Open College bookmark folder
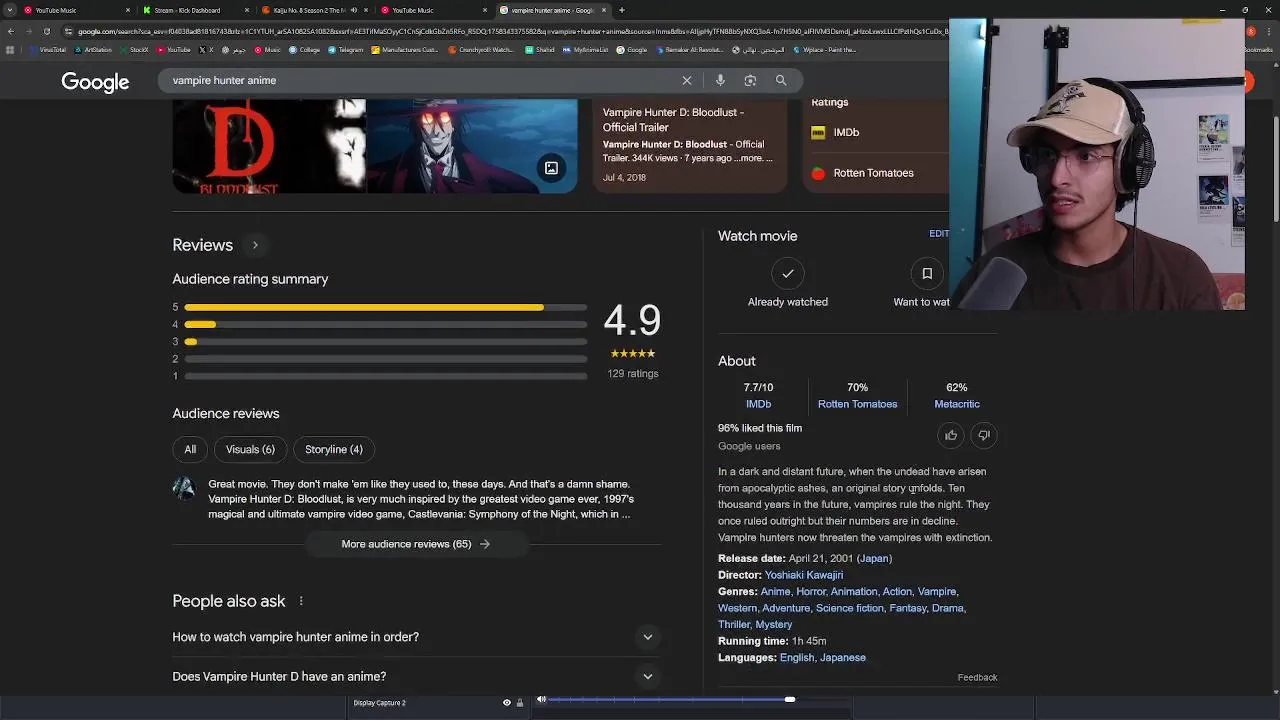 (x=305, y=49)
